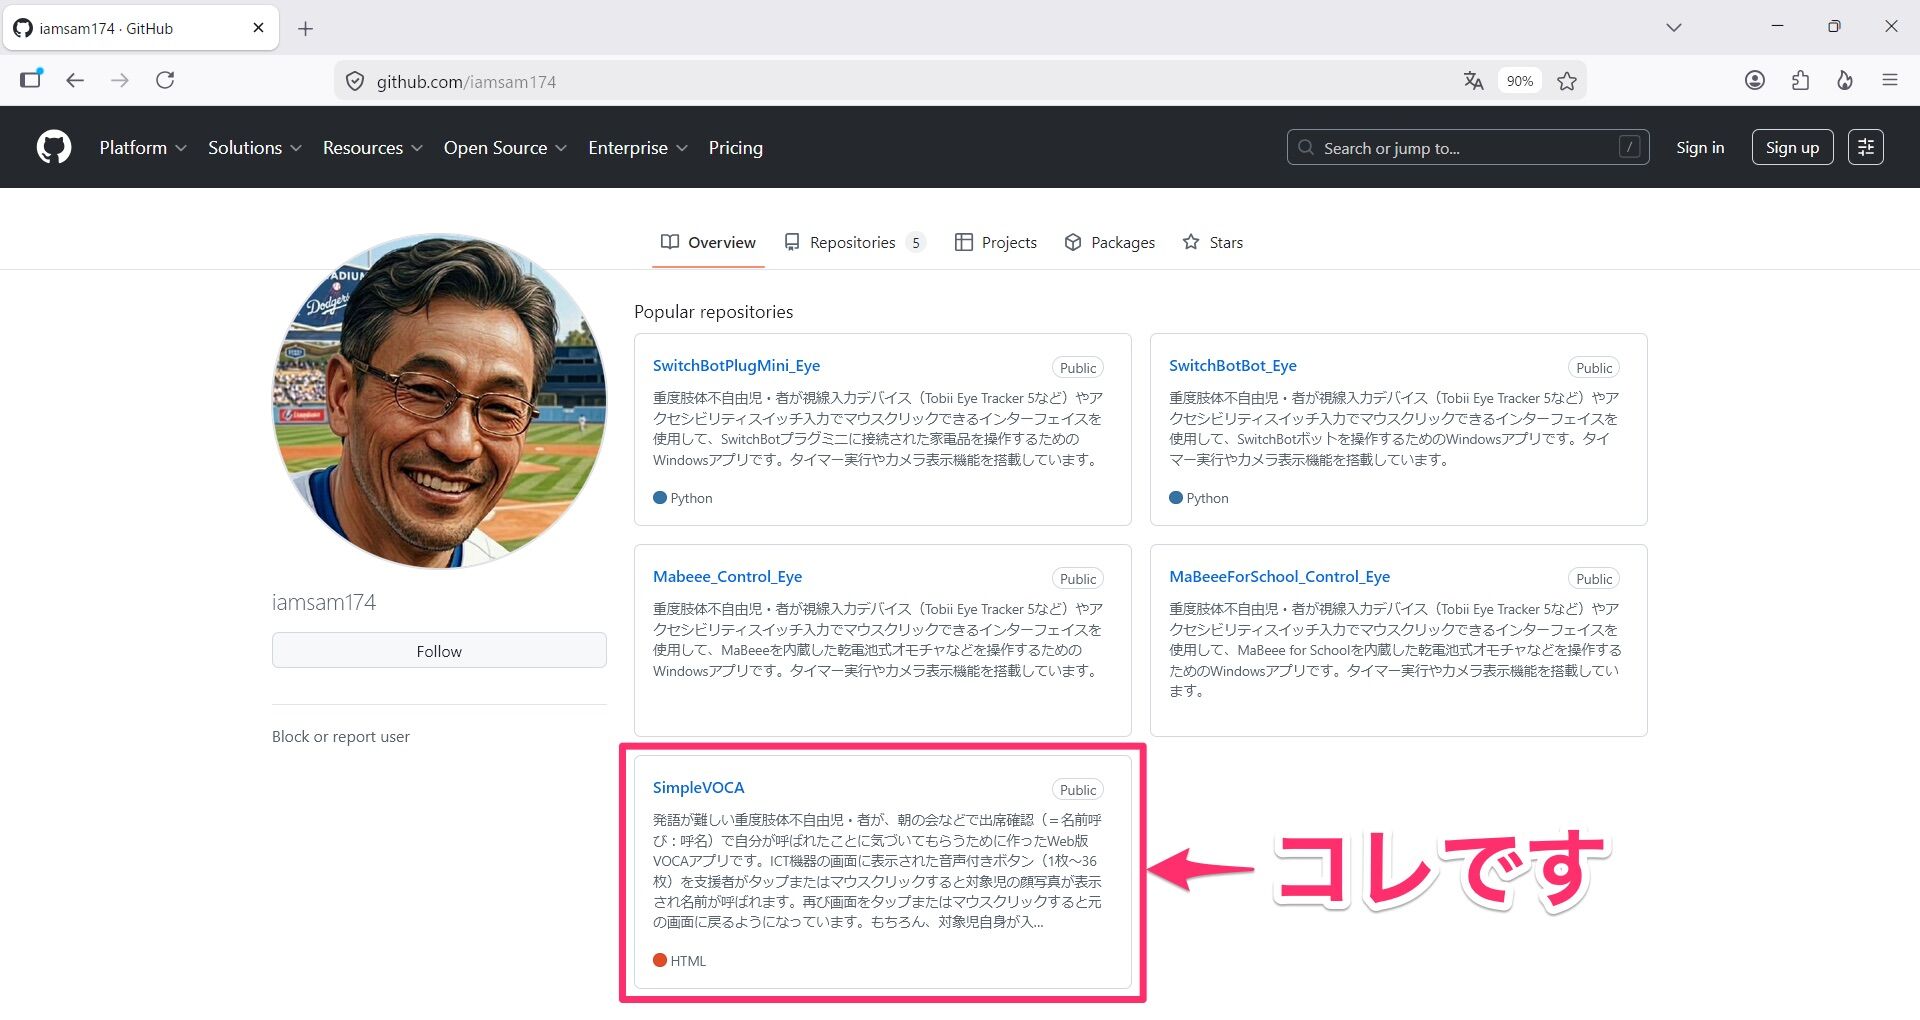Open the Firefox account icon
Viewport: 1920px width, 1020px height.
pyautogui.click(x=1755, y=80)
